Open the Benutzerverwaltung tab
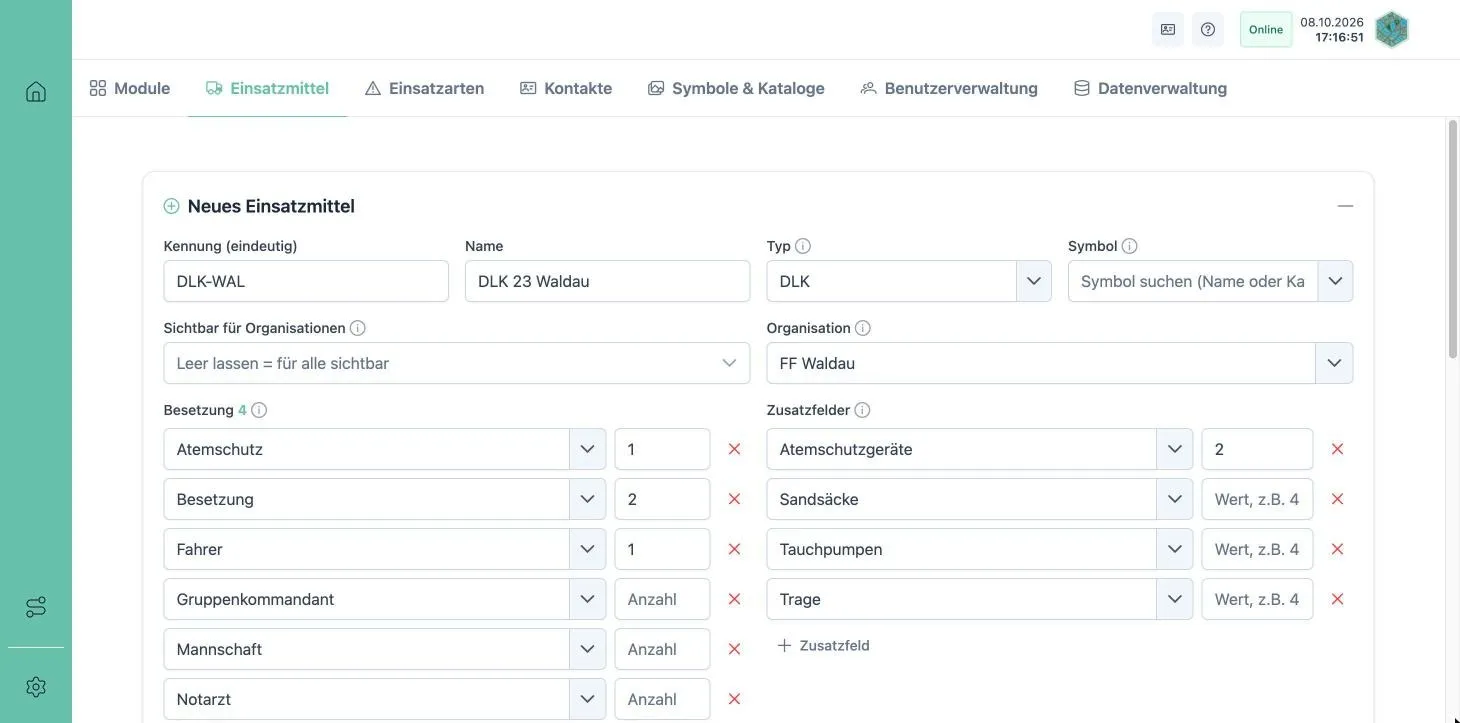 click(x=949, y=88)
